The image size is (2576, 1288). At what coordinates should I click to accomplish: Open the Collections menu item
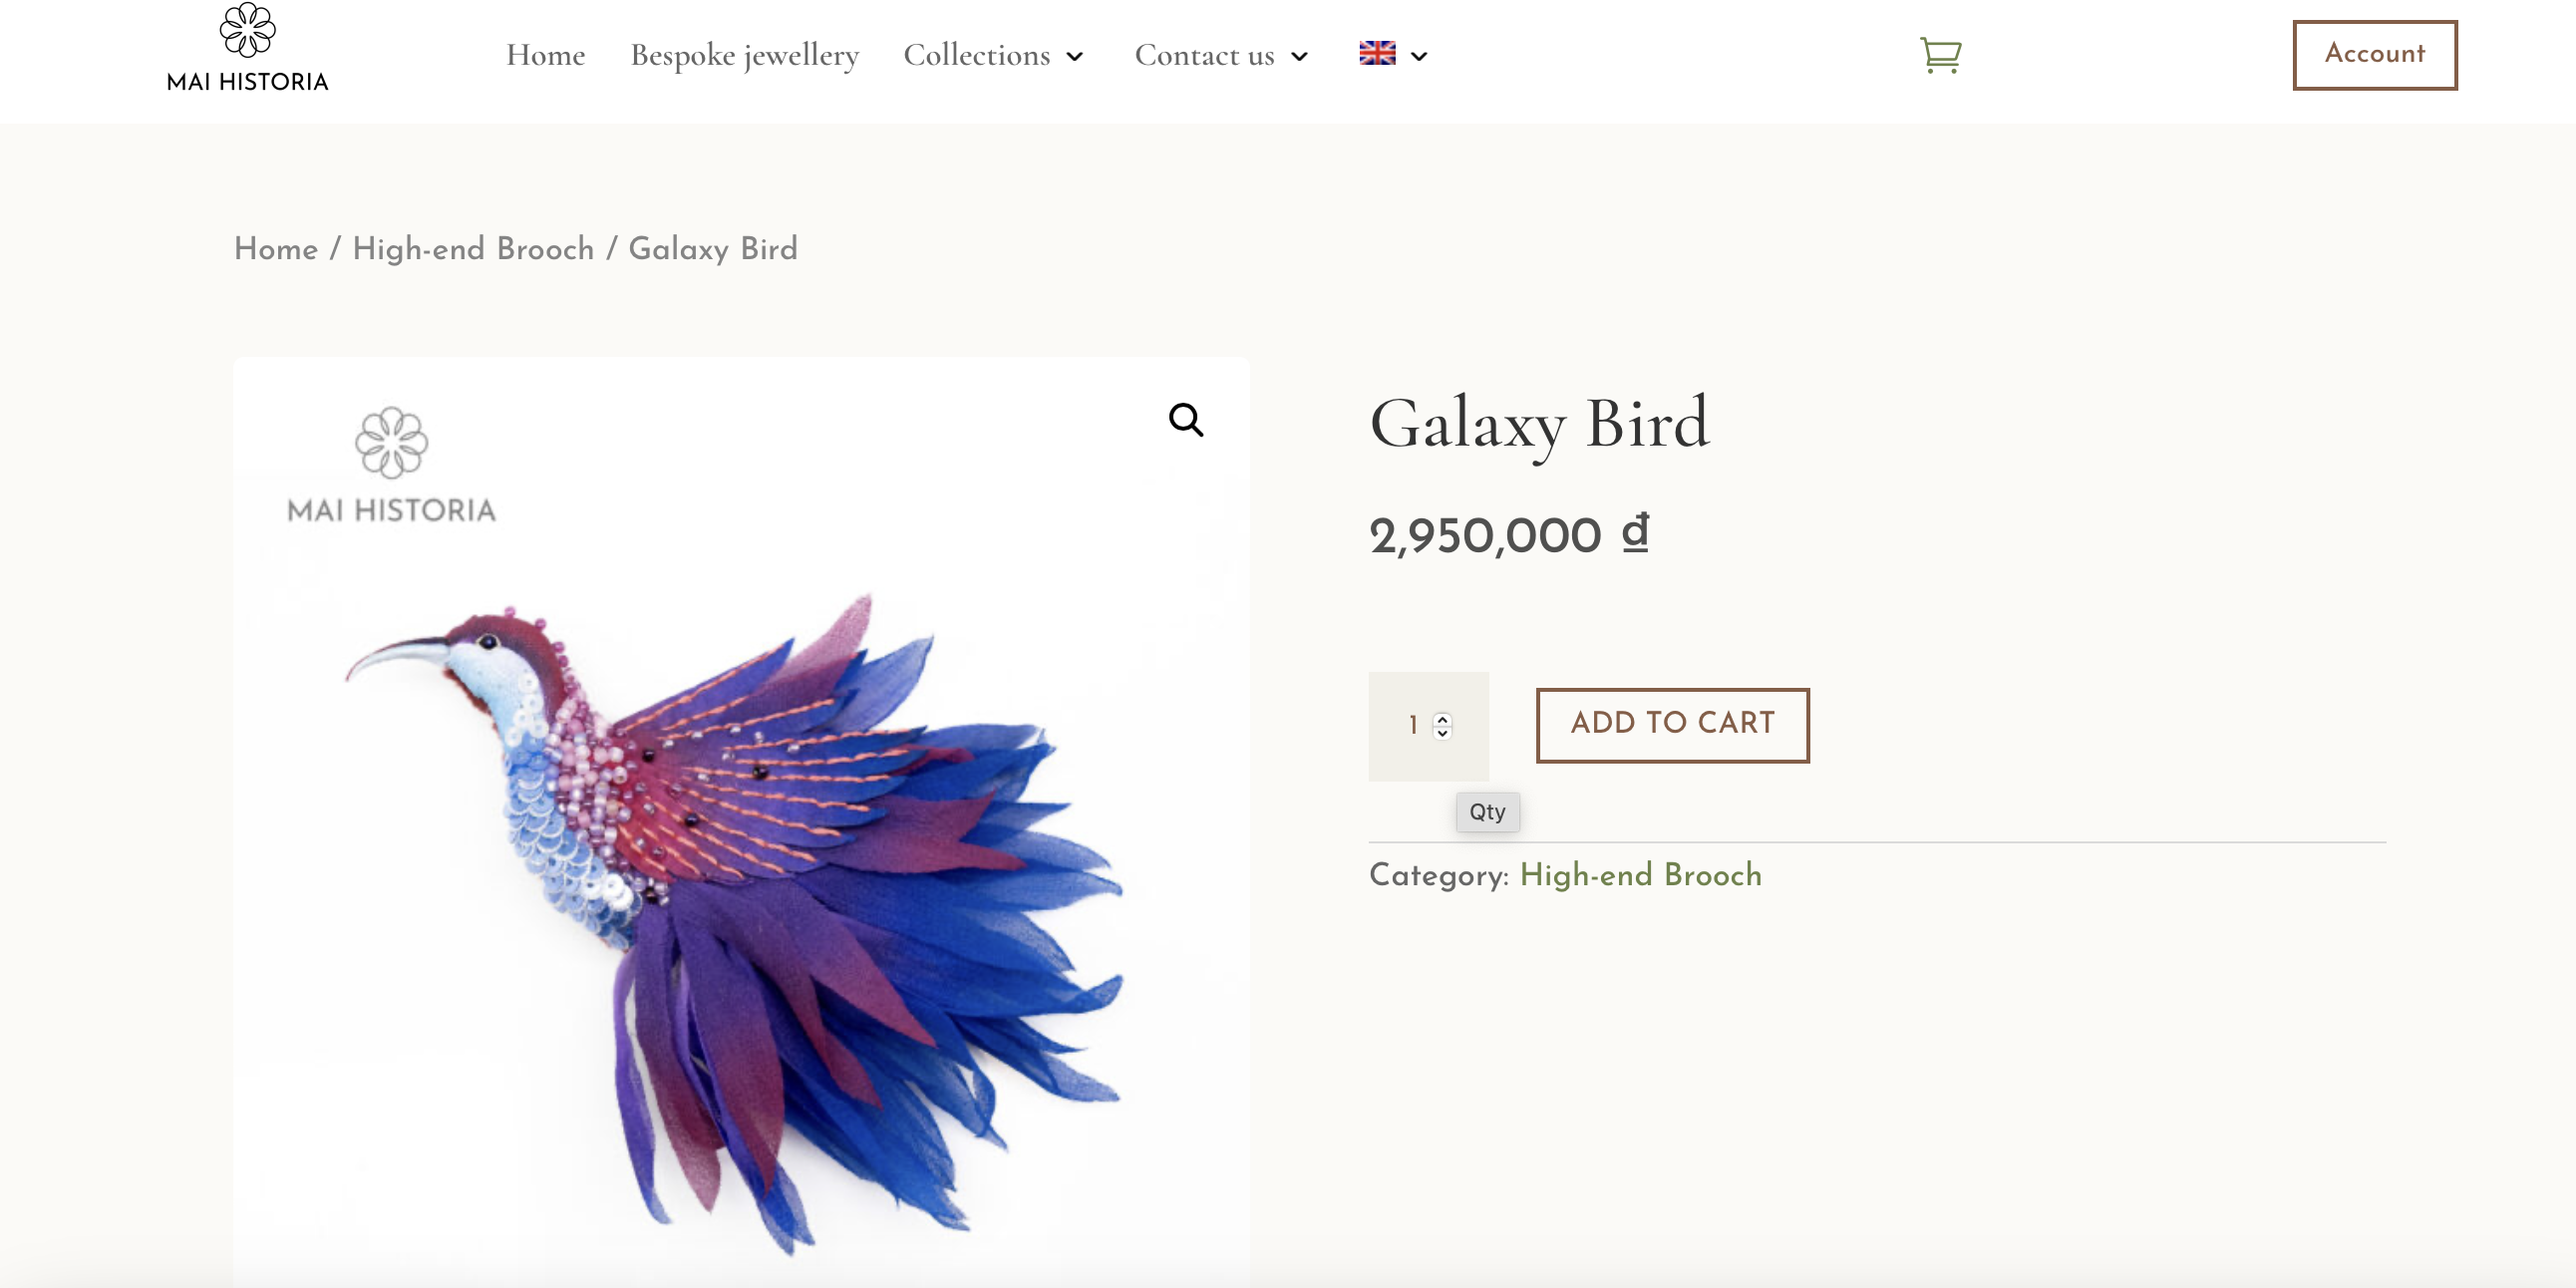pos(977,55)
